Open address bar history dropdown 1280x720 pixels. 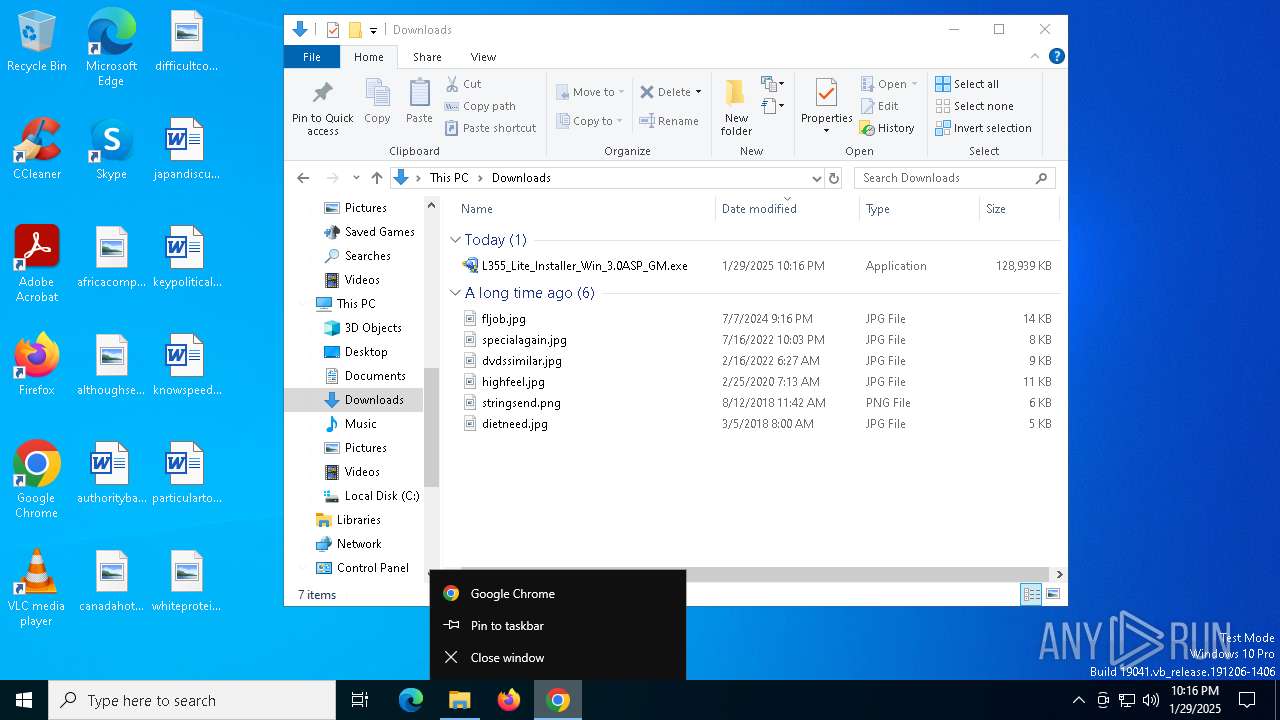click(x=816, y=178)
